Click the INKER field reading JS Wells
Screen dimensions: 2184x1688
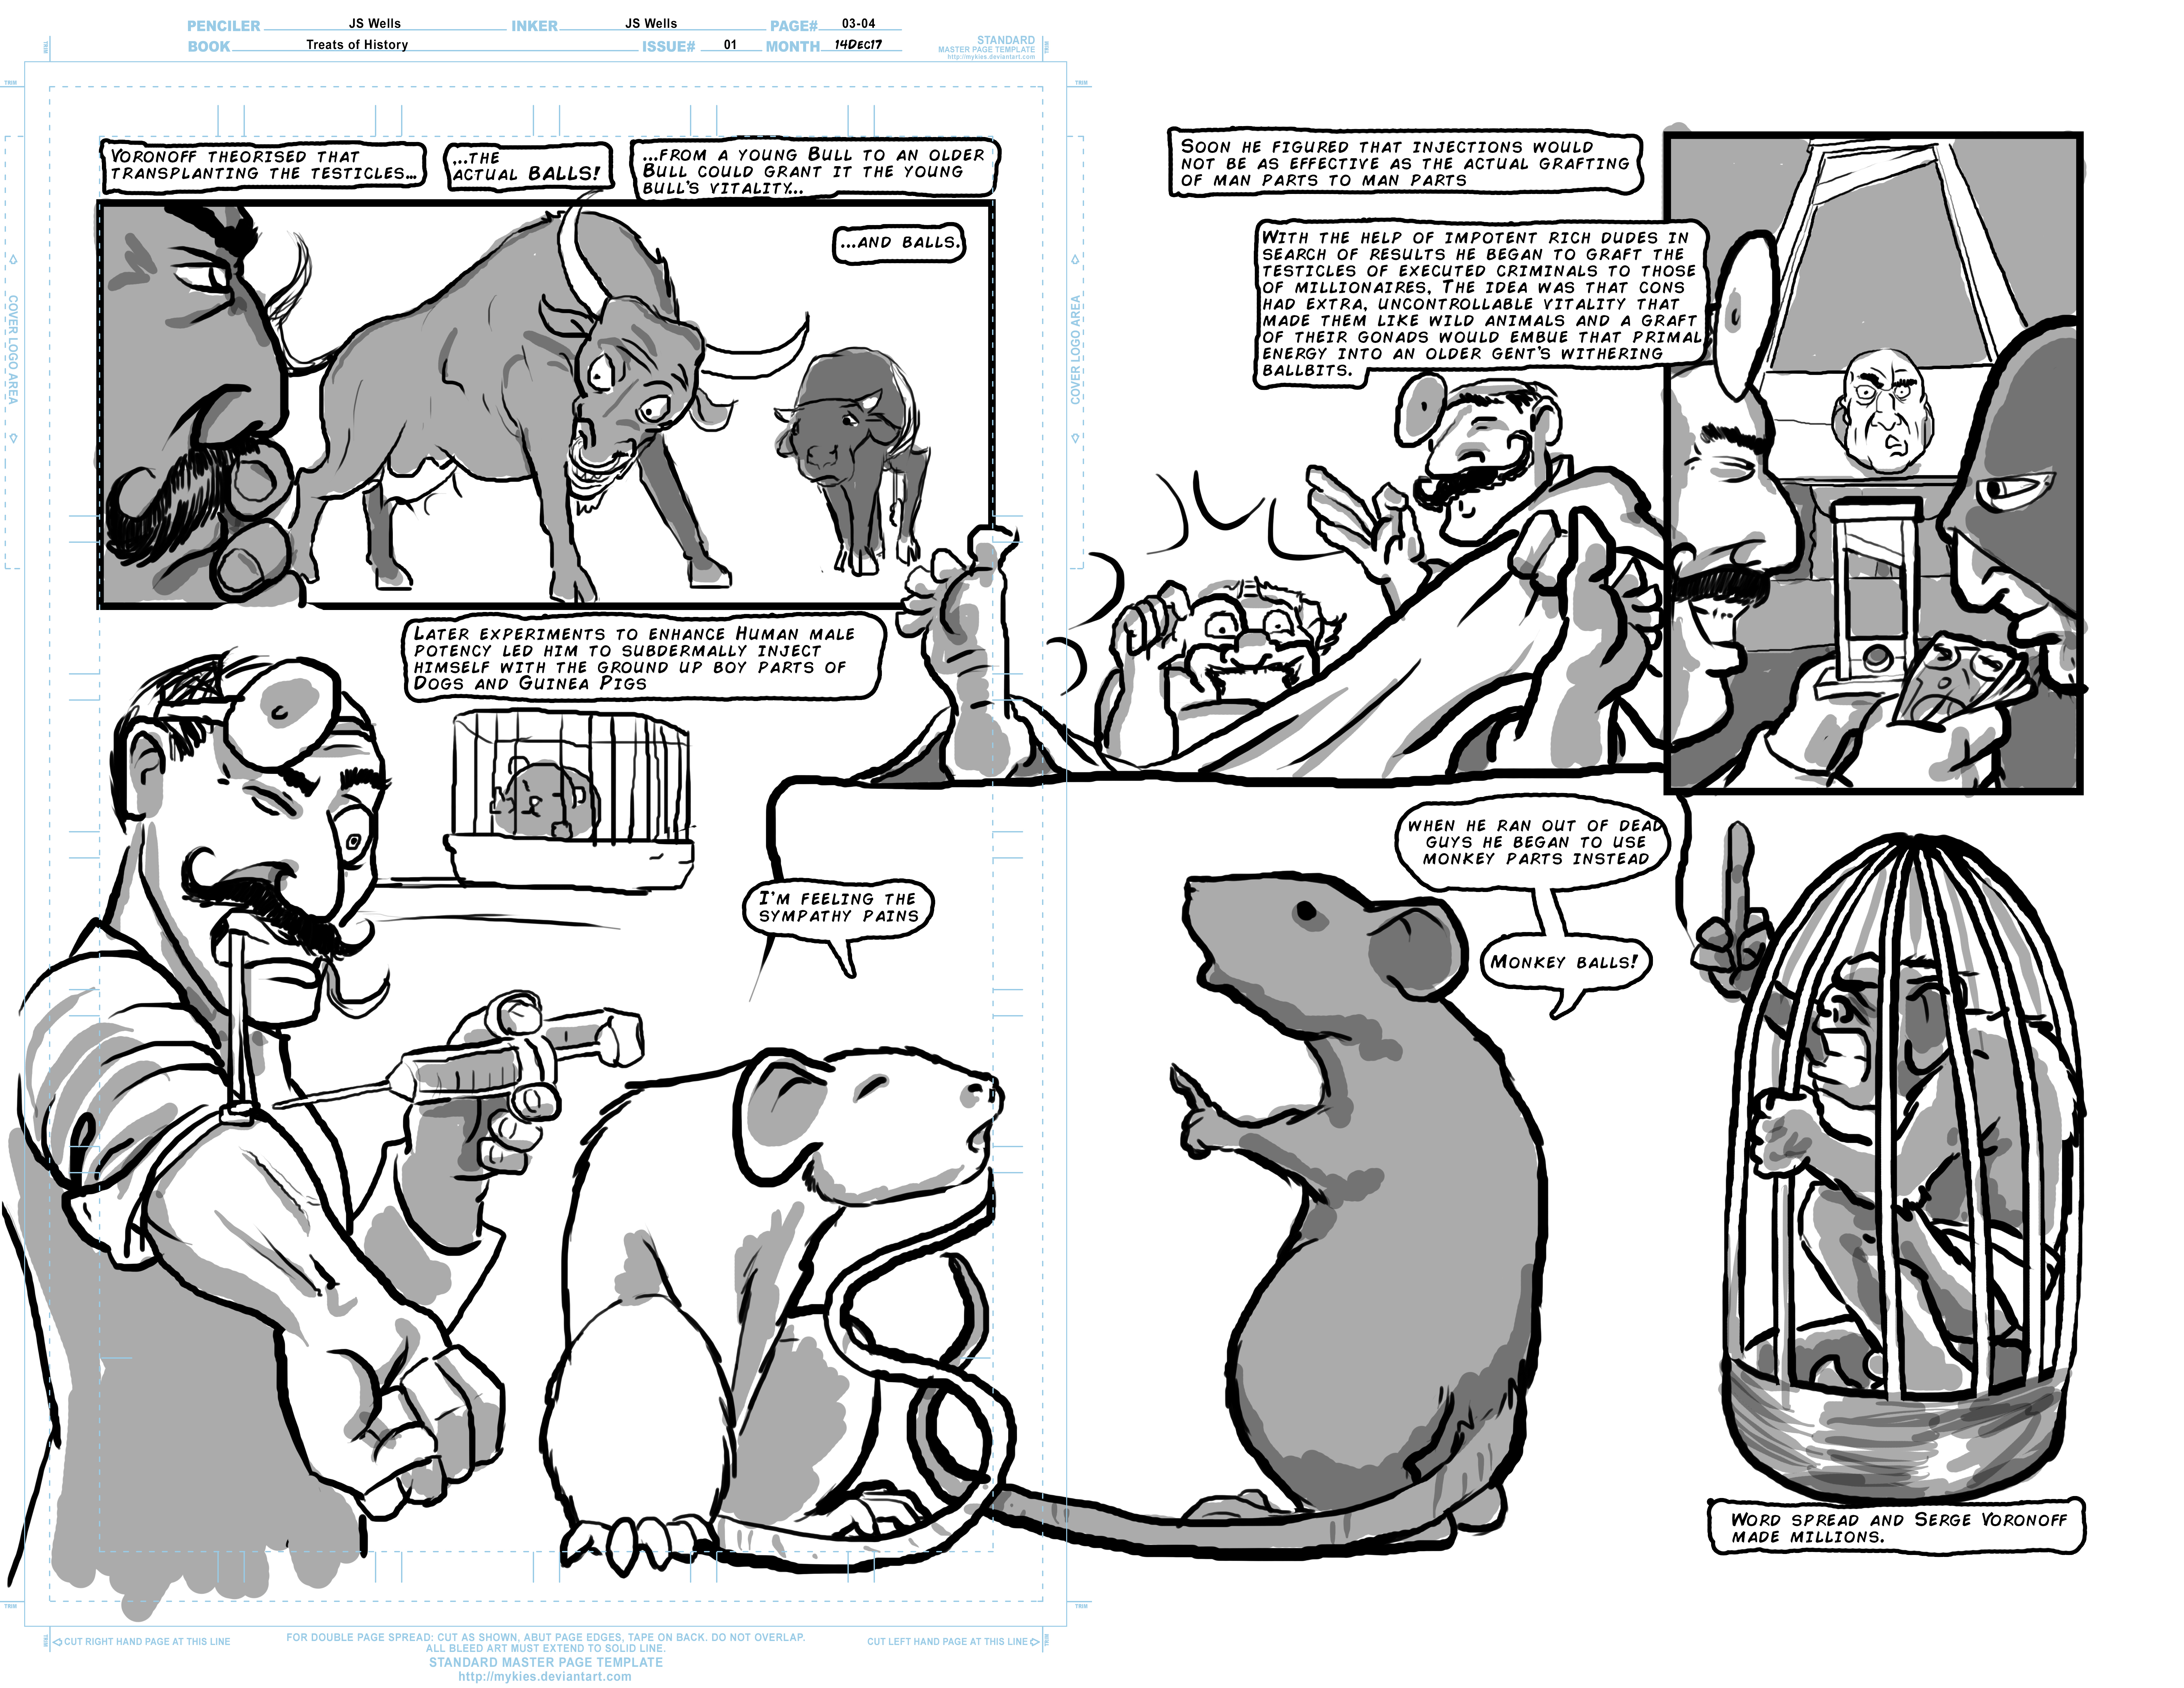pyautogui.click(x=651, y=23)
